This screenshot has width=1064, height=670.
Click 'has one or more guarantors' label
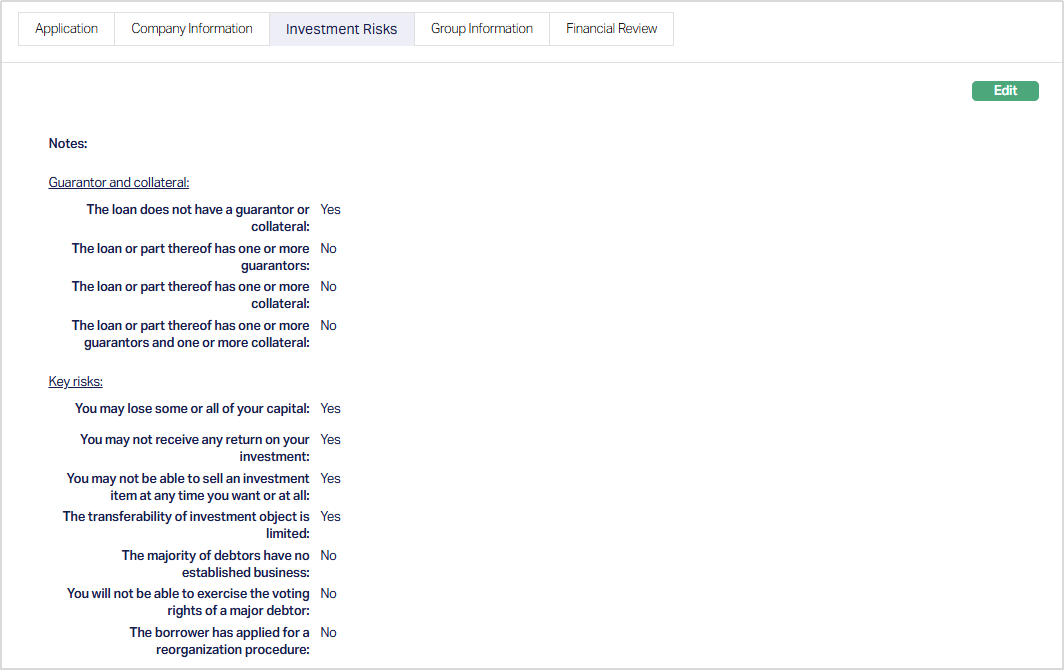191,257
